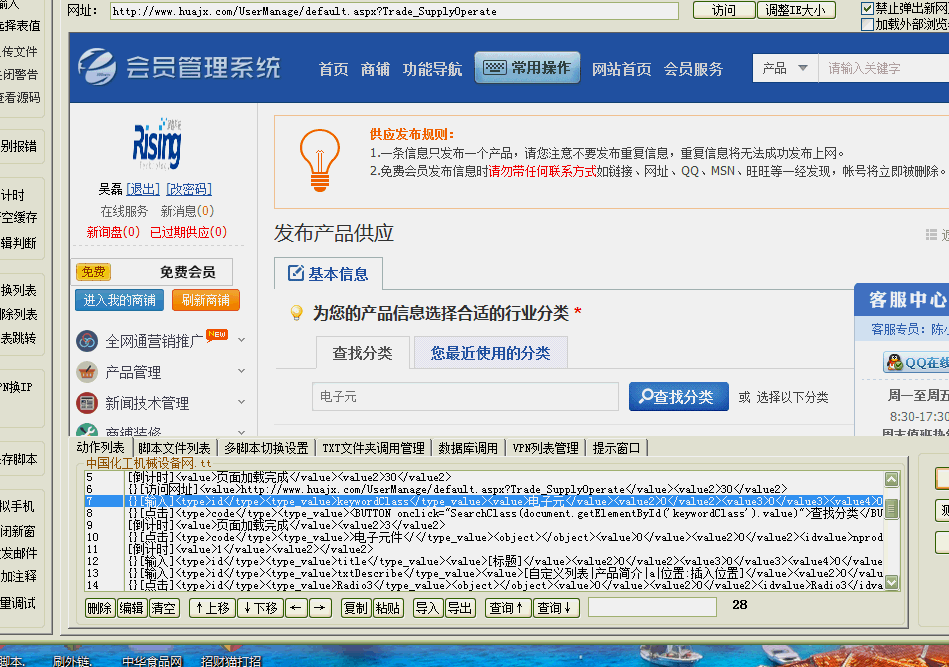Click the Rising company logo
The image size is (949, 667).
coord(157,143)
